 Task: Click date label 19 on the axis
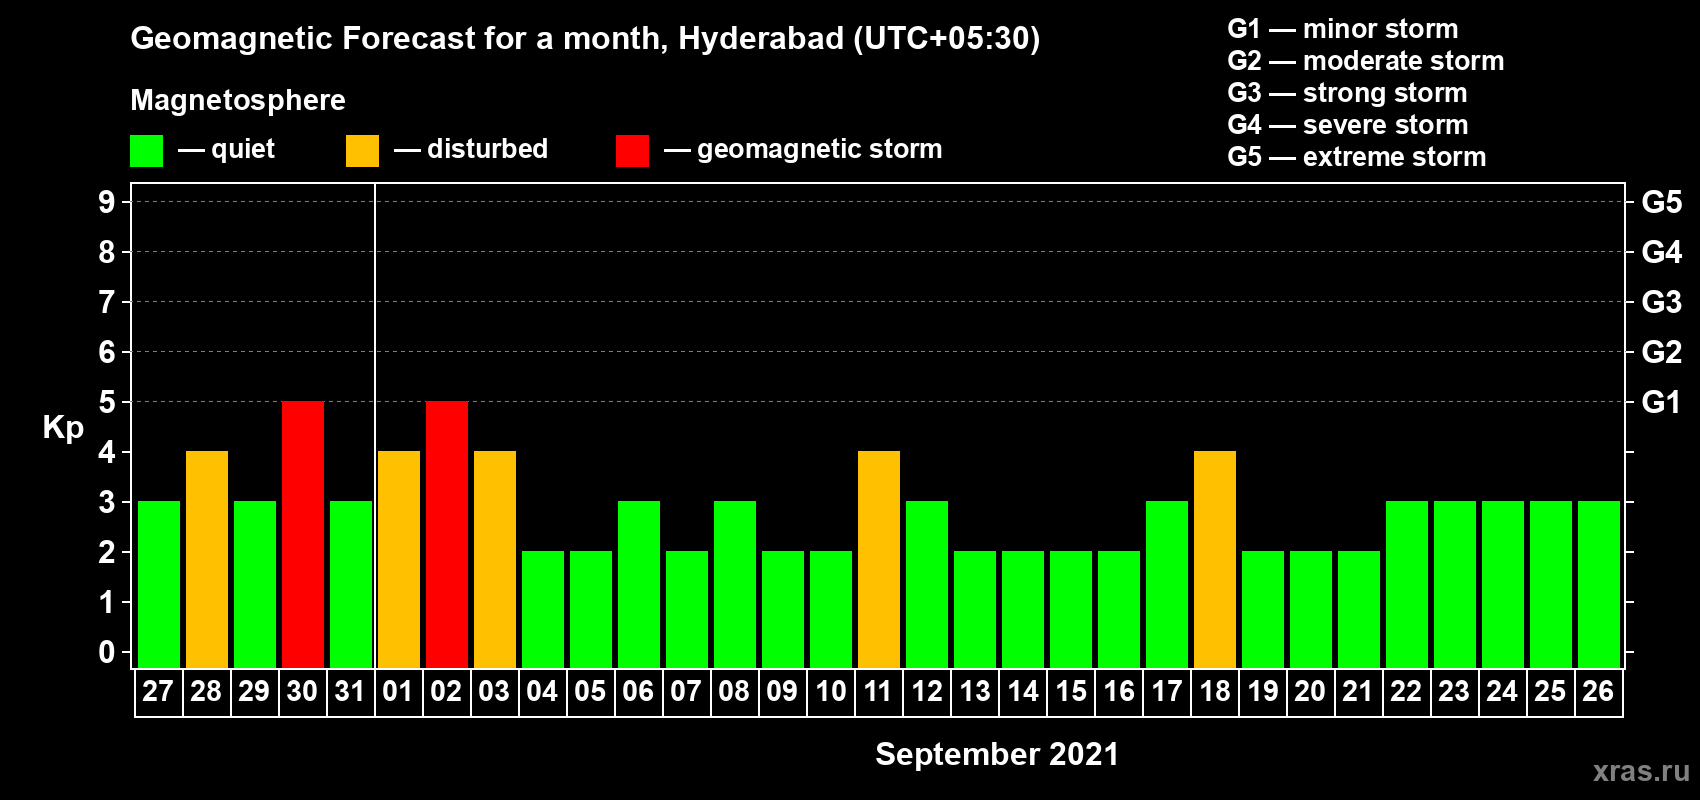1262,691
